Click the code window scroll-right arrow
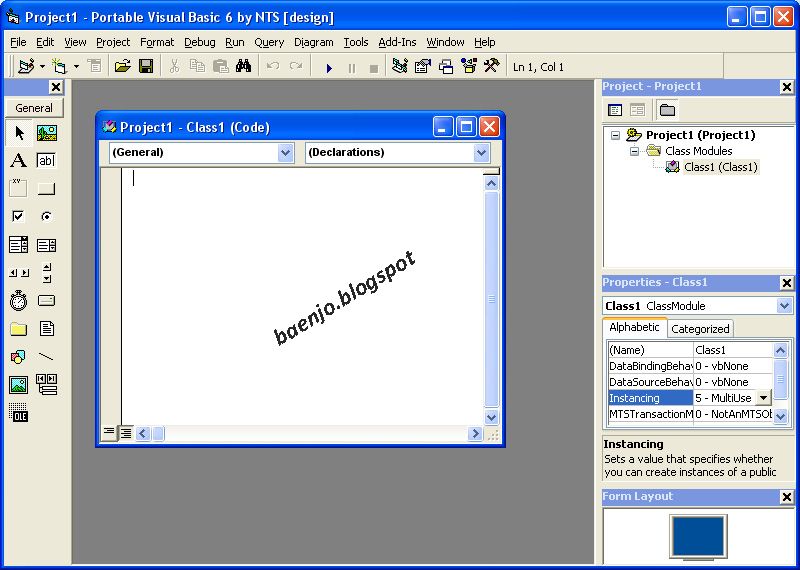 [475, 434]
